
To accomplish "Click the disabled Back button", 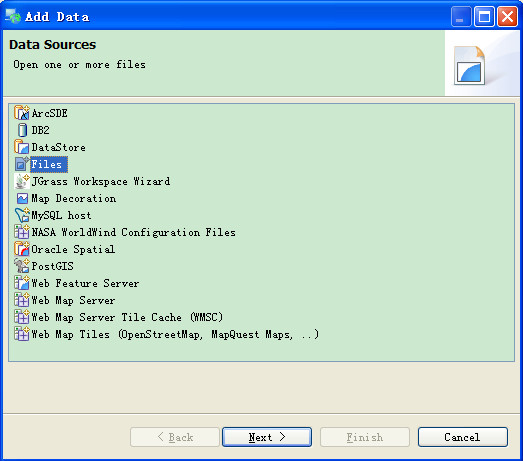I will (175, 437).
